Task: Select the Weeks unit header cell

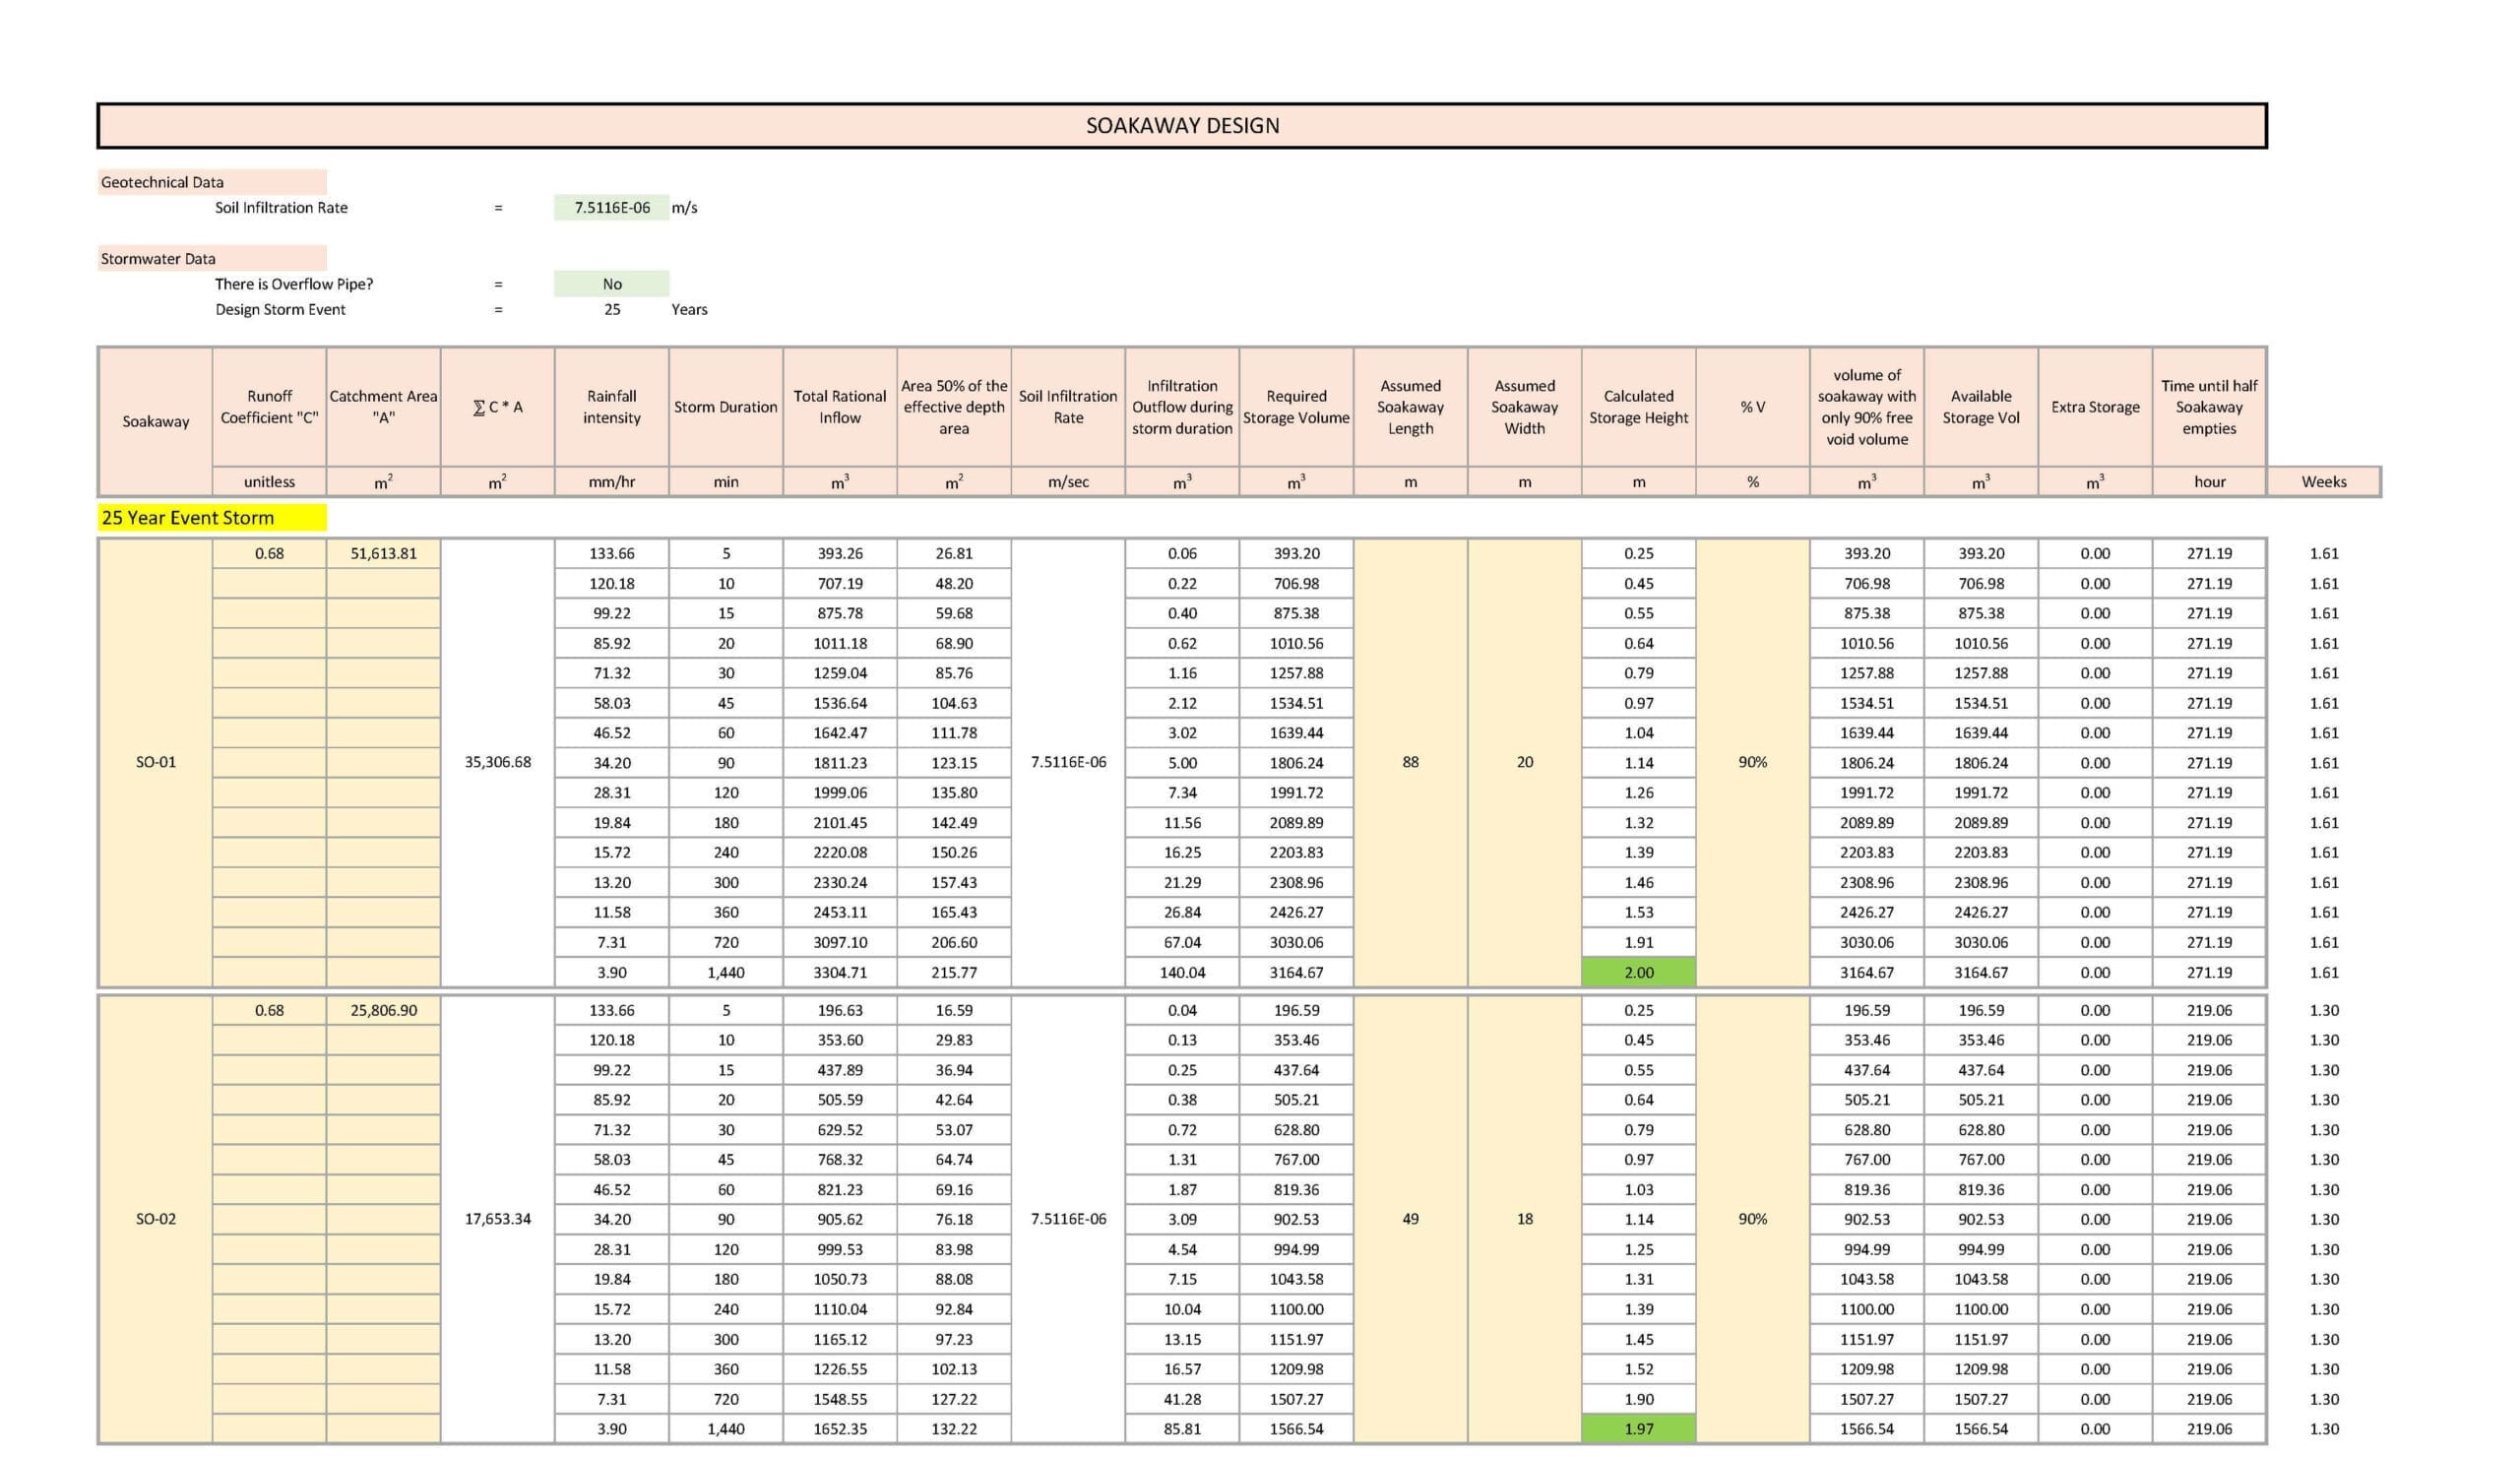Action: [2323, 481]
